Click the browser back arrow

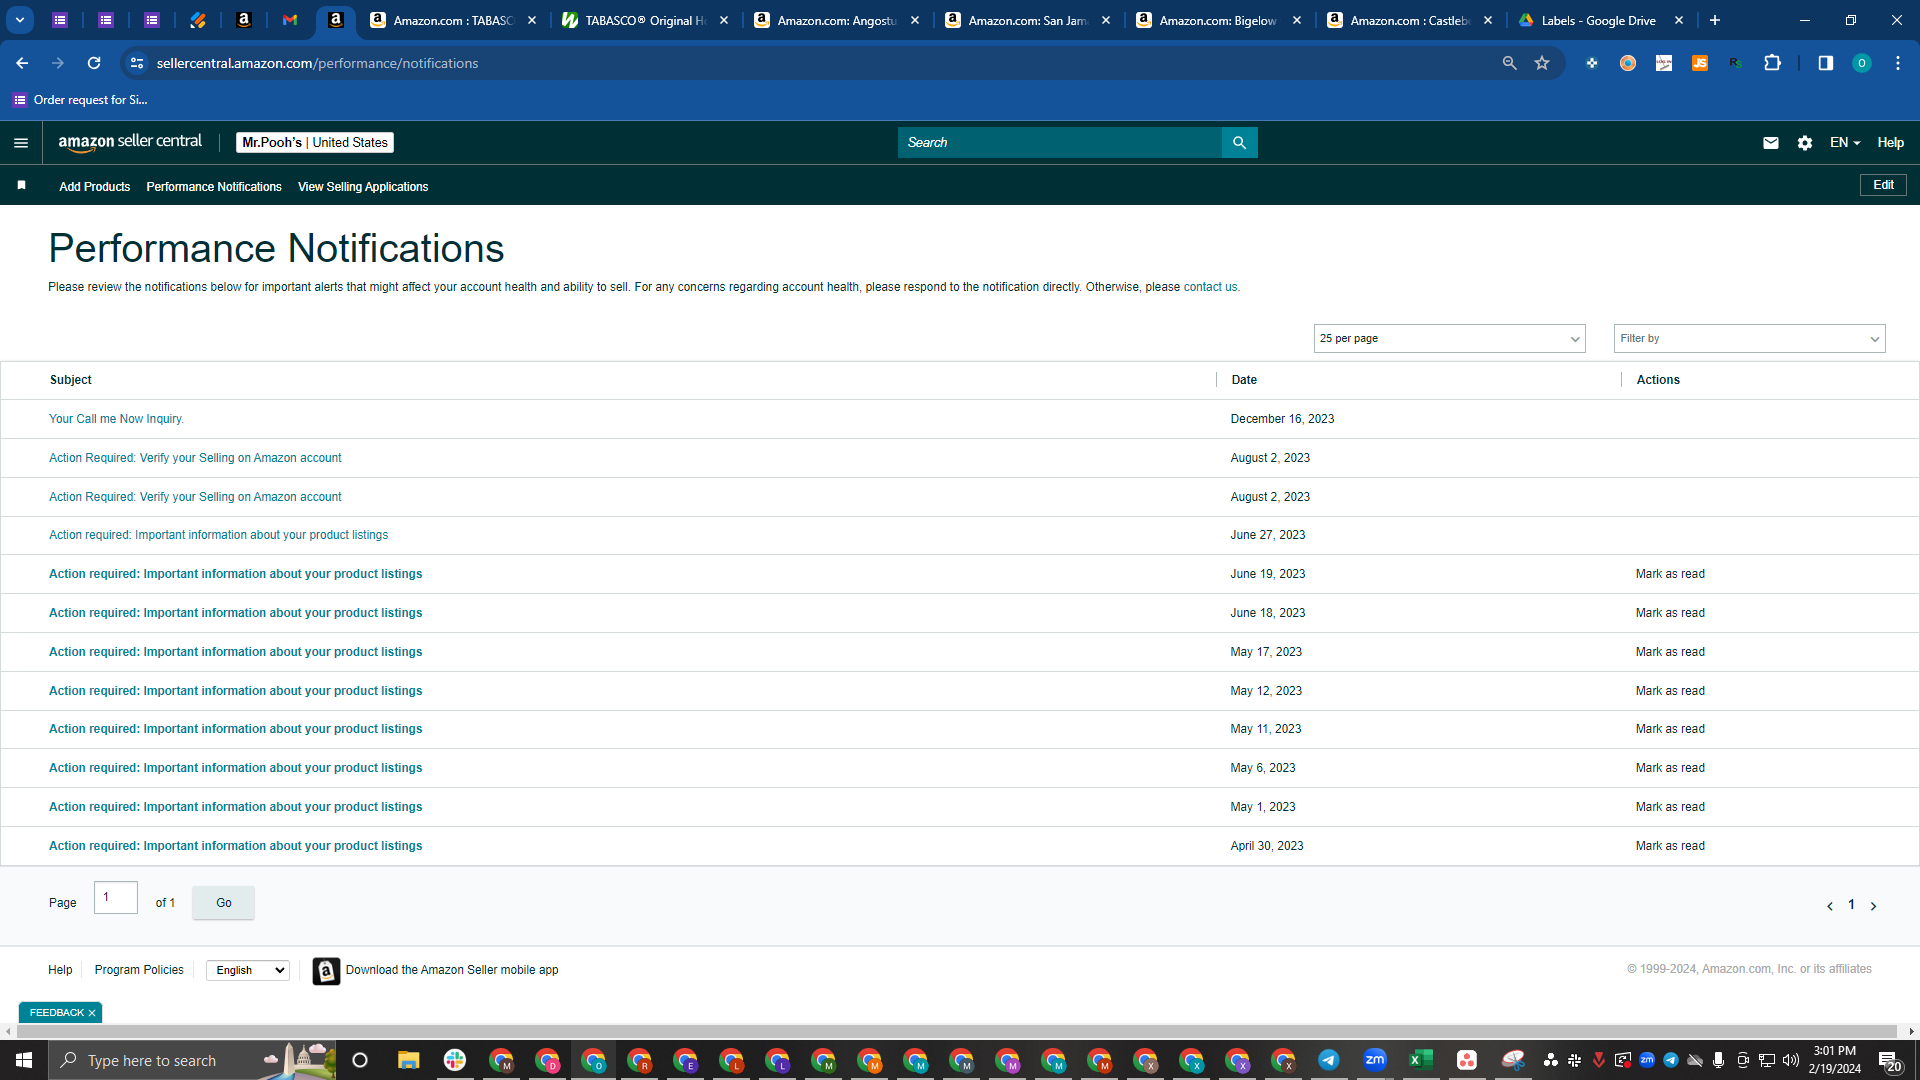click(22, 63)
